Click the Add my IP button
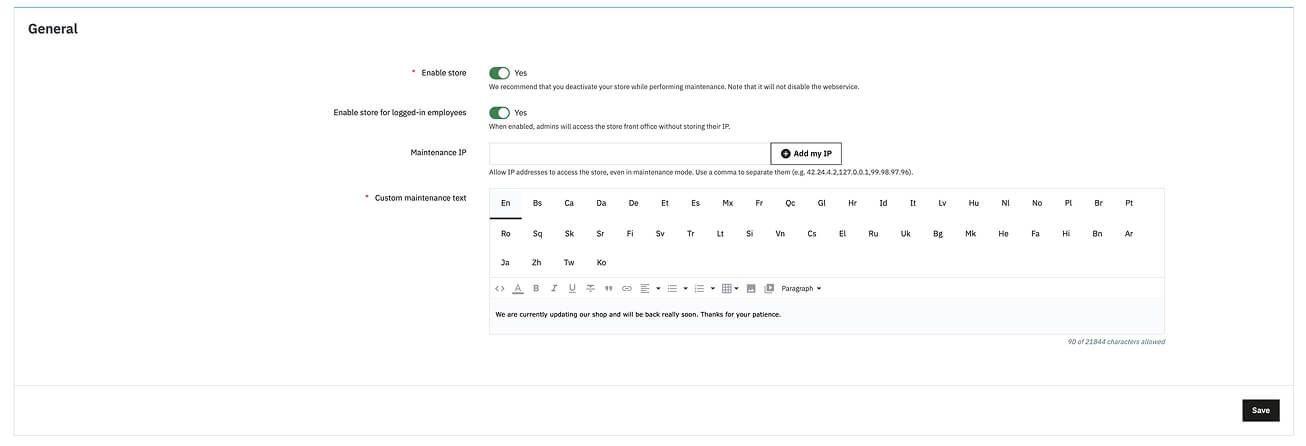The image size is (1306, 446). click(x=806, y=154)
